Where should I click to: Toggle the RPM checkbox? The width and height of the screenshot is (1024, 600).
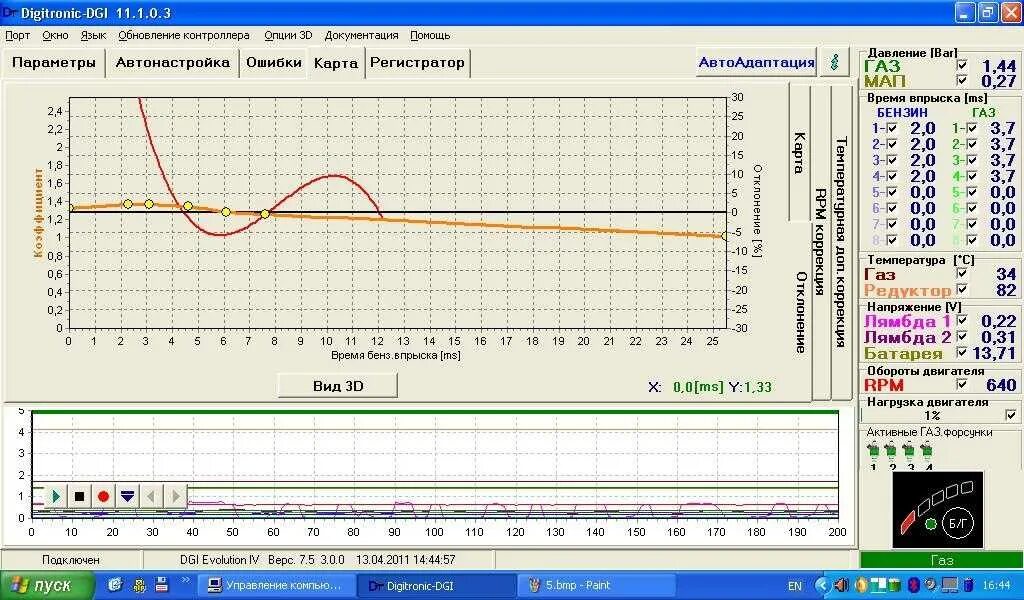(x=962, y=384)
